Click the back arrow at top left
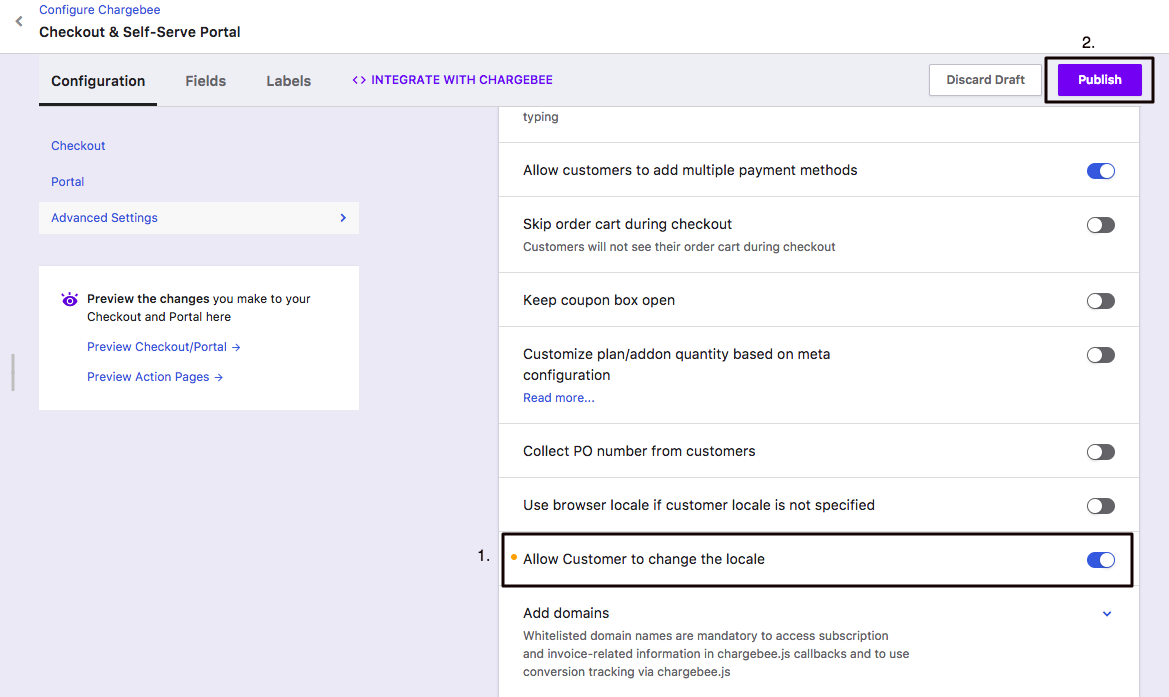1169x697 pixels. pyautogui.click(x=17, y=20)
